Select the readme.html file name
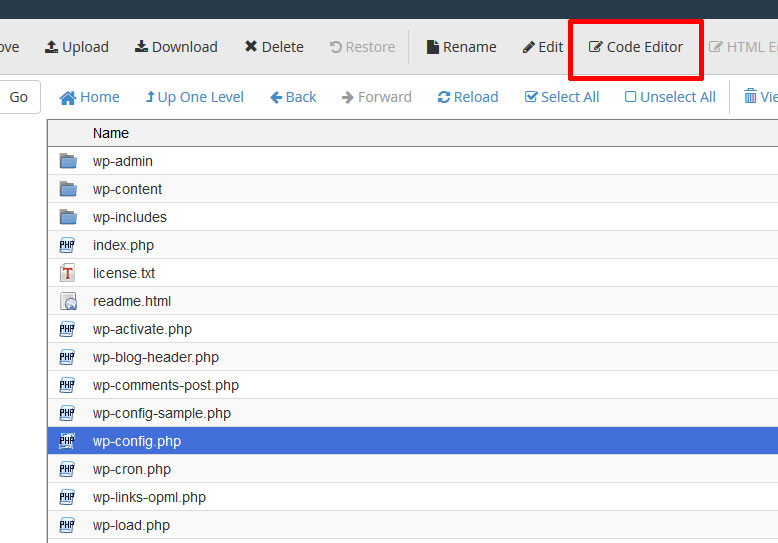 [132, 301]
